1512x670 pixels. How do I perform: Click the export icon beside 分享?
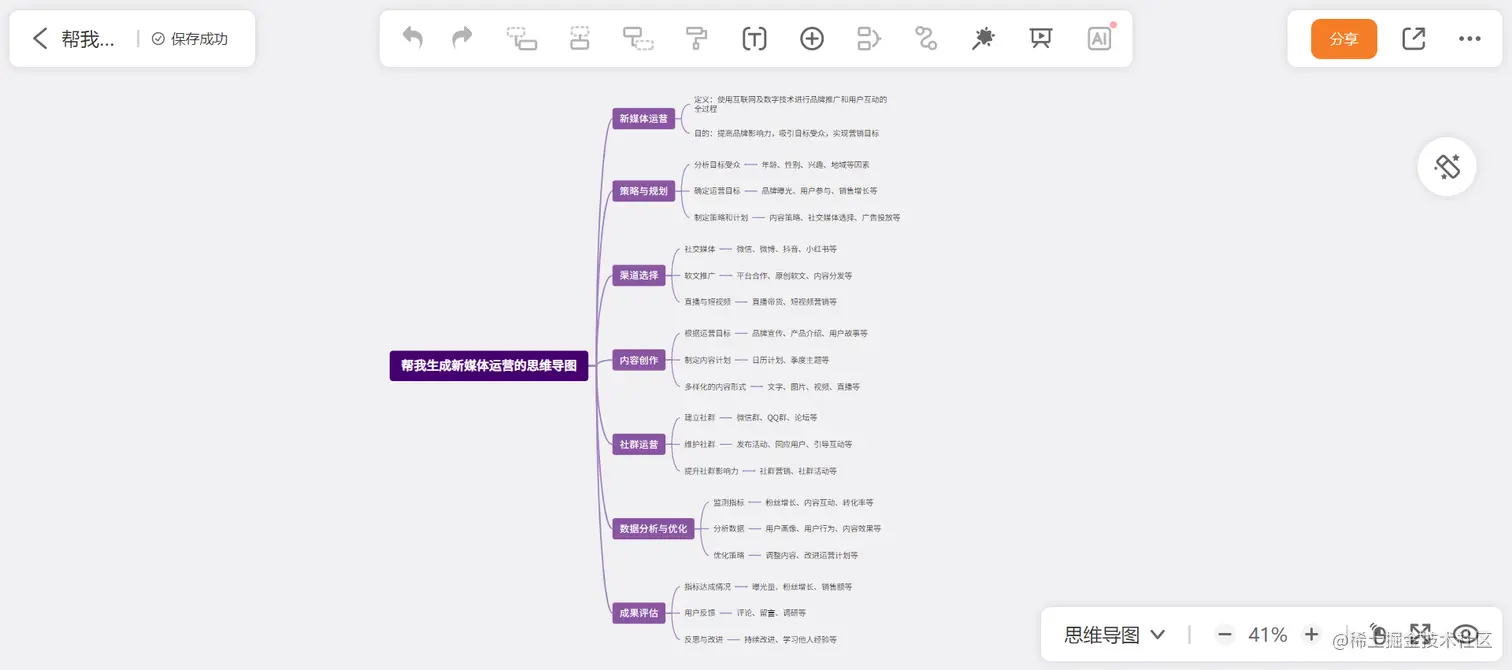1413,39
